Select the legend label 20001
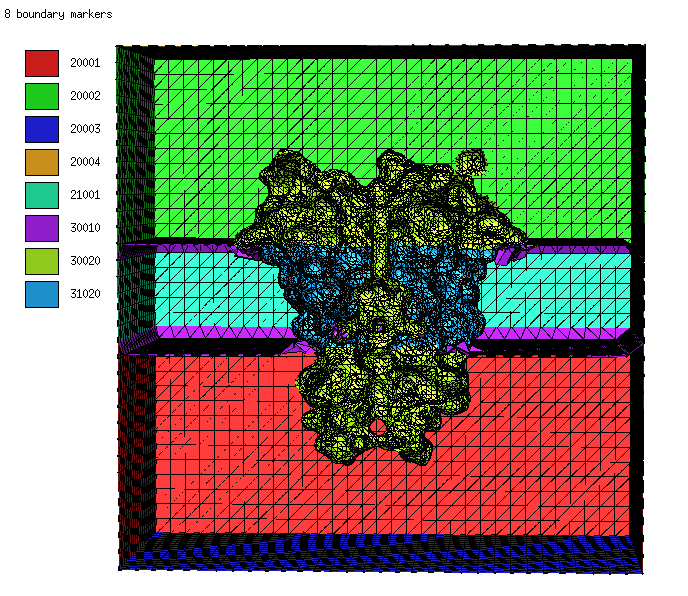This screenshot has height=596, width=688. [x=85, y=63]
